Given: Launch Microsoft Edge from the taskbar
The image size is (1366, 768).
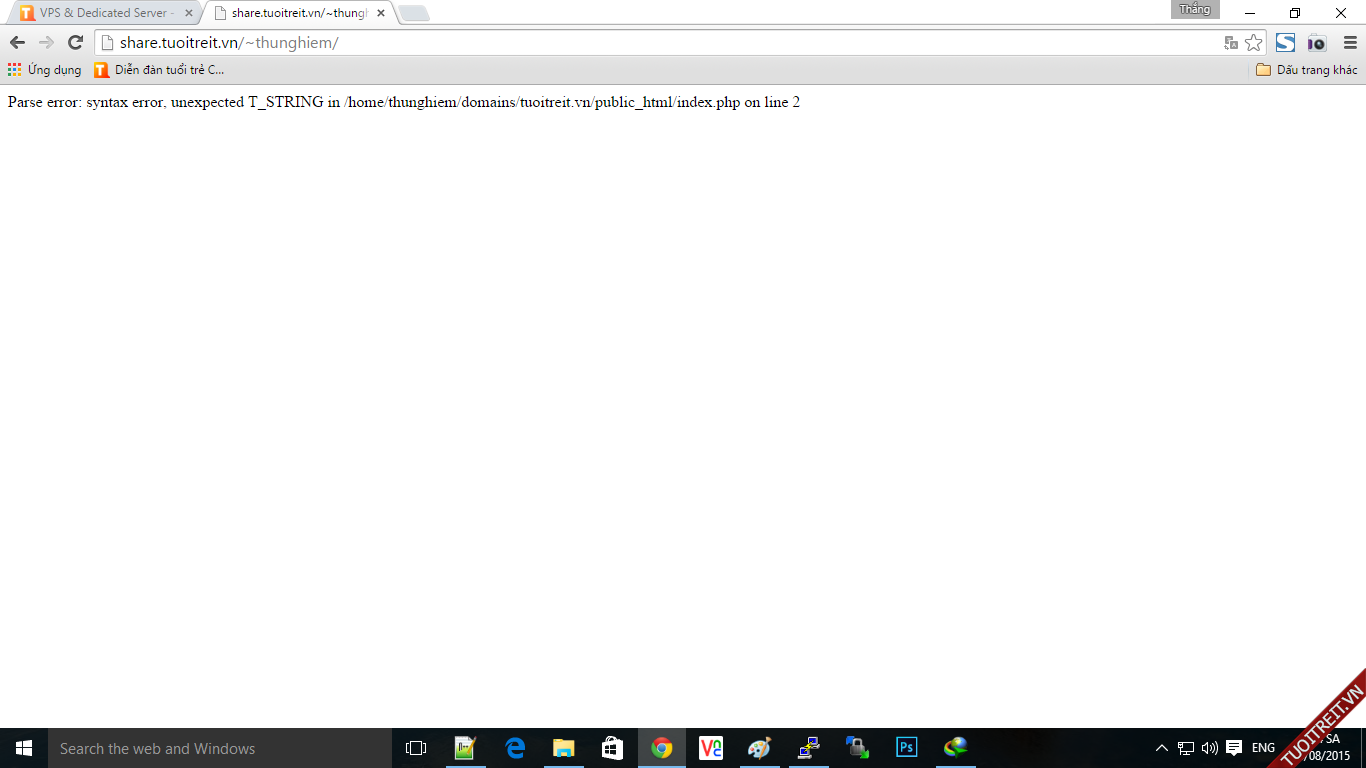Looking at the screenshot, I should (515, 748).
